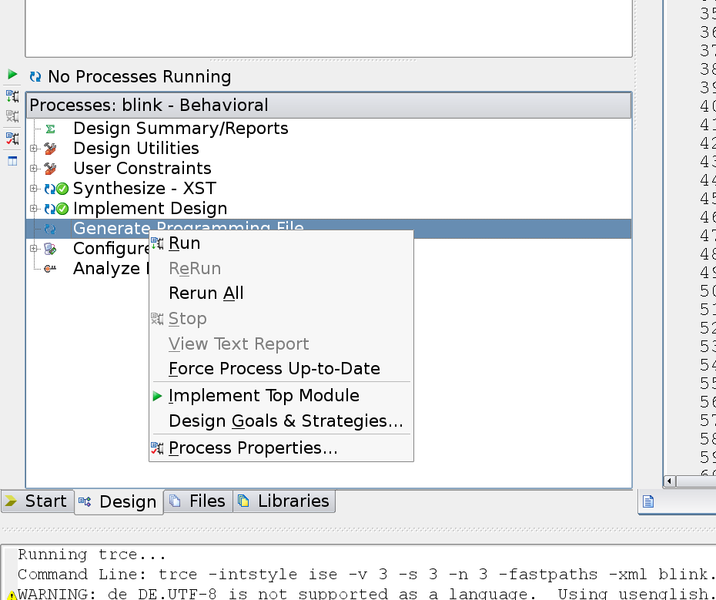
Task: Click the green check status icon for Synthesize - XST
Action: coord(62,189)
